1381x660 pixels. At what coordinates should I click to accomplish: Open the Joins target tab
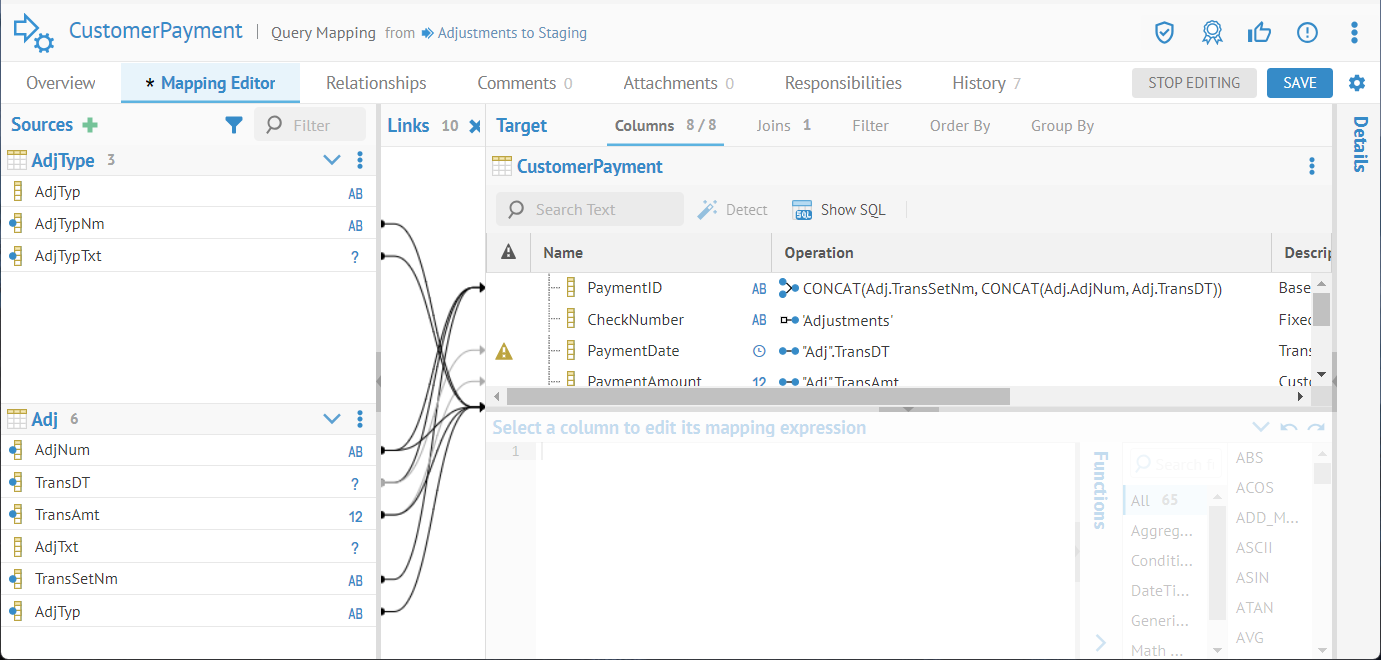click(783, 126)
